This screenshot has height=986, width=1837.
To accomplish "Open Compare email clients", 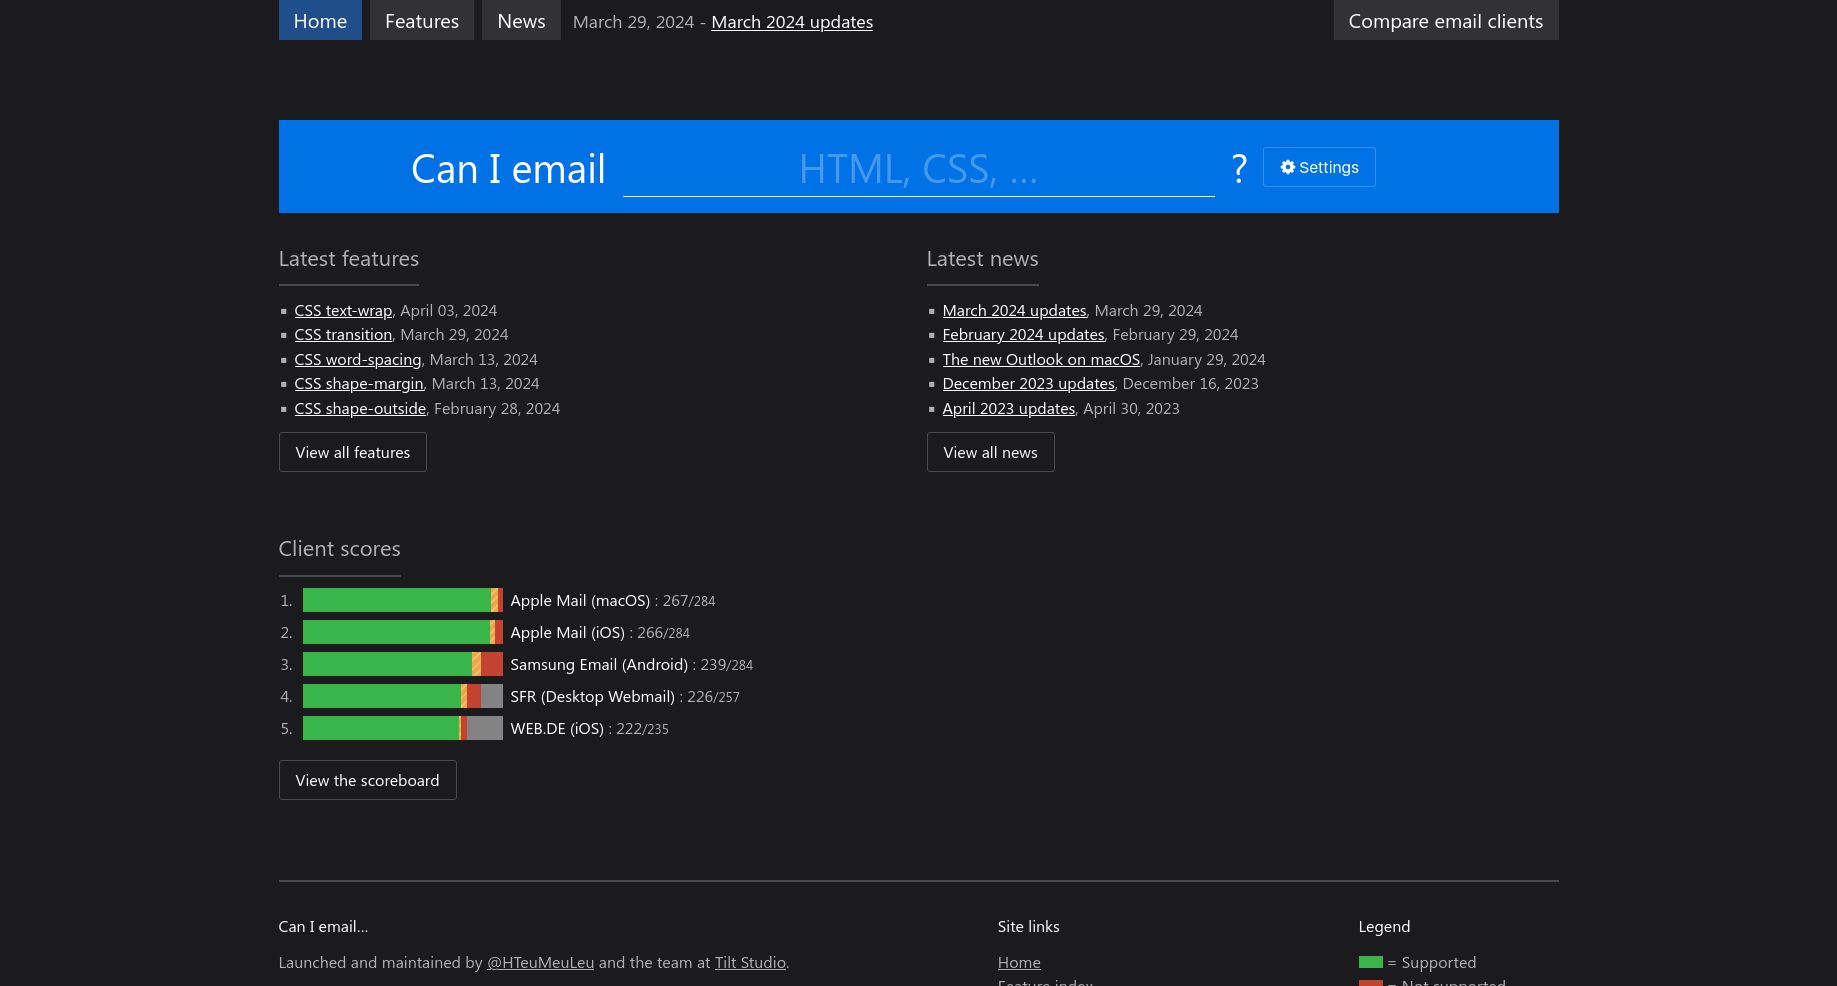I will pyautogui.click(x=1445, y=20).
